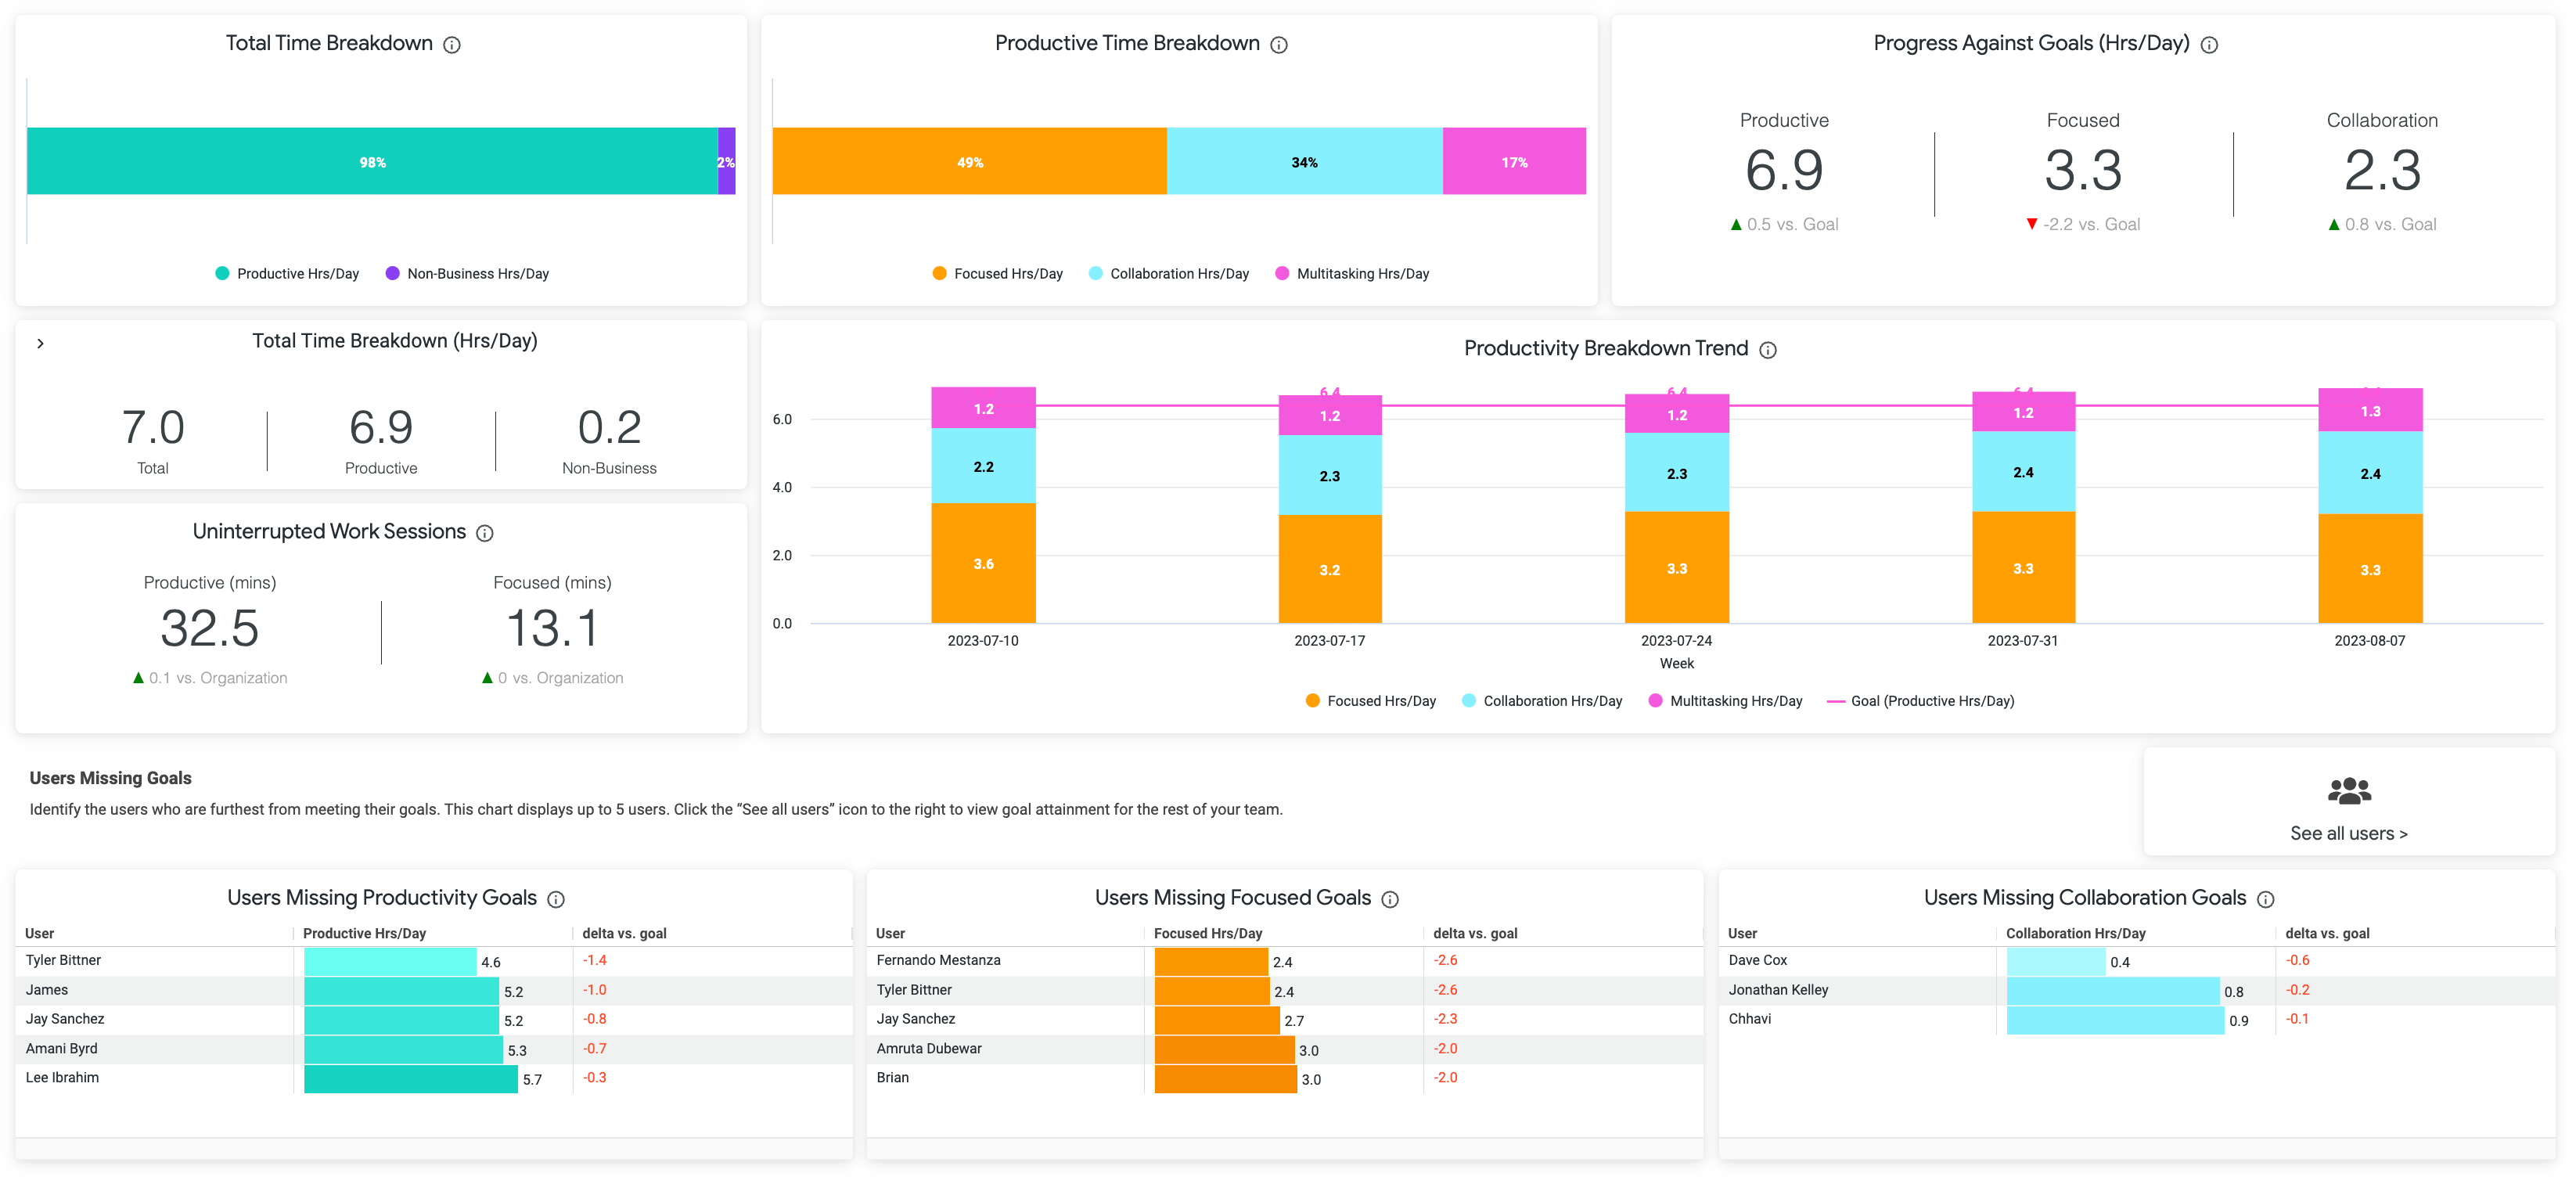Open Users Missing Productivity Goals info icon
Image resolution: width=2576 pixels, height=1177 pixels.
point(556,899)
